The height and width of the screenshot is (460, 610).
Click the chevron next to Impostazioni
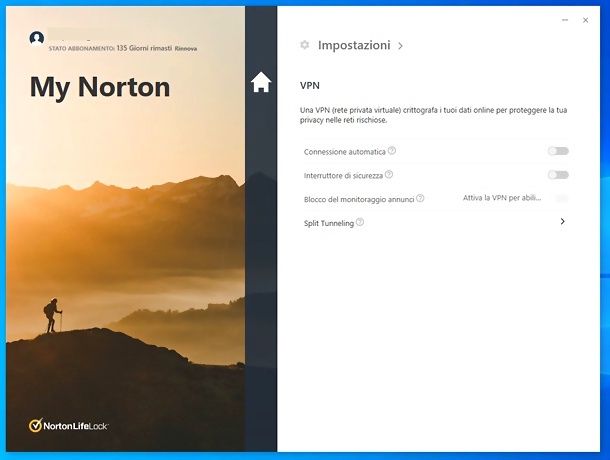tap(400, 46)
